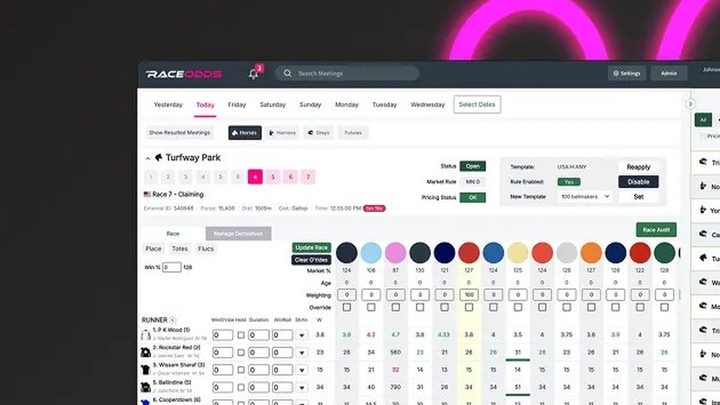
Task: Select the orange bookmaker circle
Action: pyautogui.click(x=591, y=253)
